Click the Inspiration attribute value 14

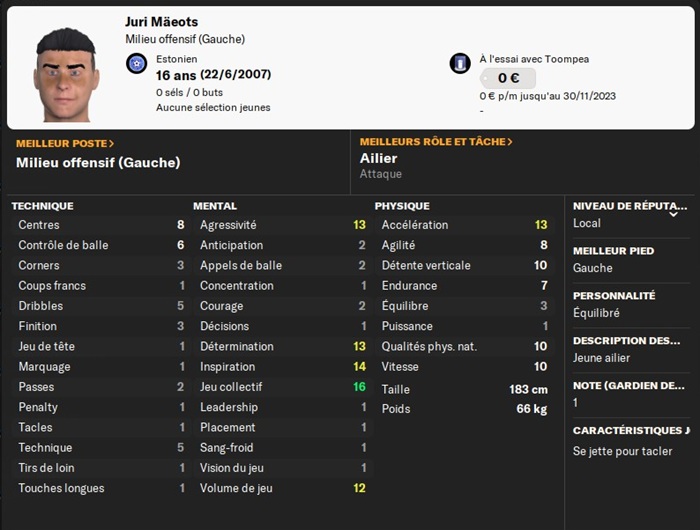pos(359,367)
